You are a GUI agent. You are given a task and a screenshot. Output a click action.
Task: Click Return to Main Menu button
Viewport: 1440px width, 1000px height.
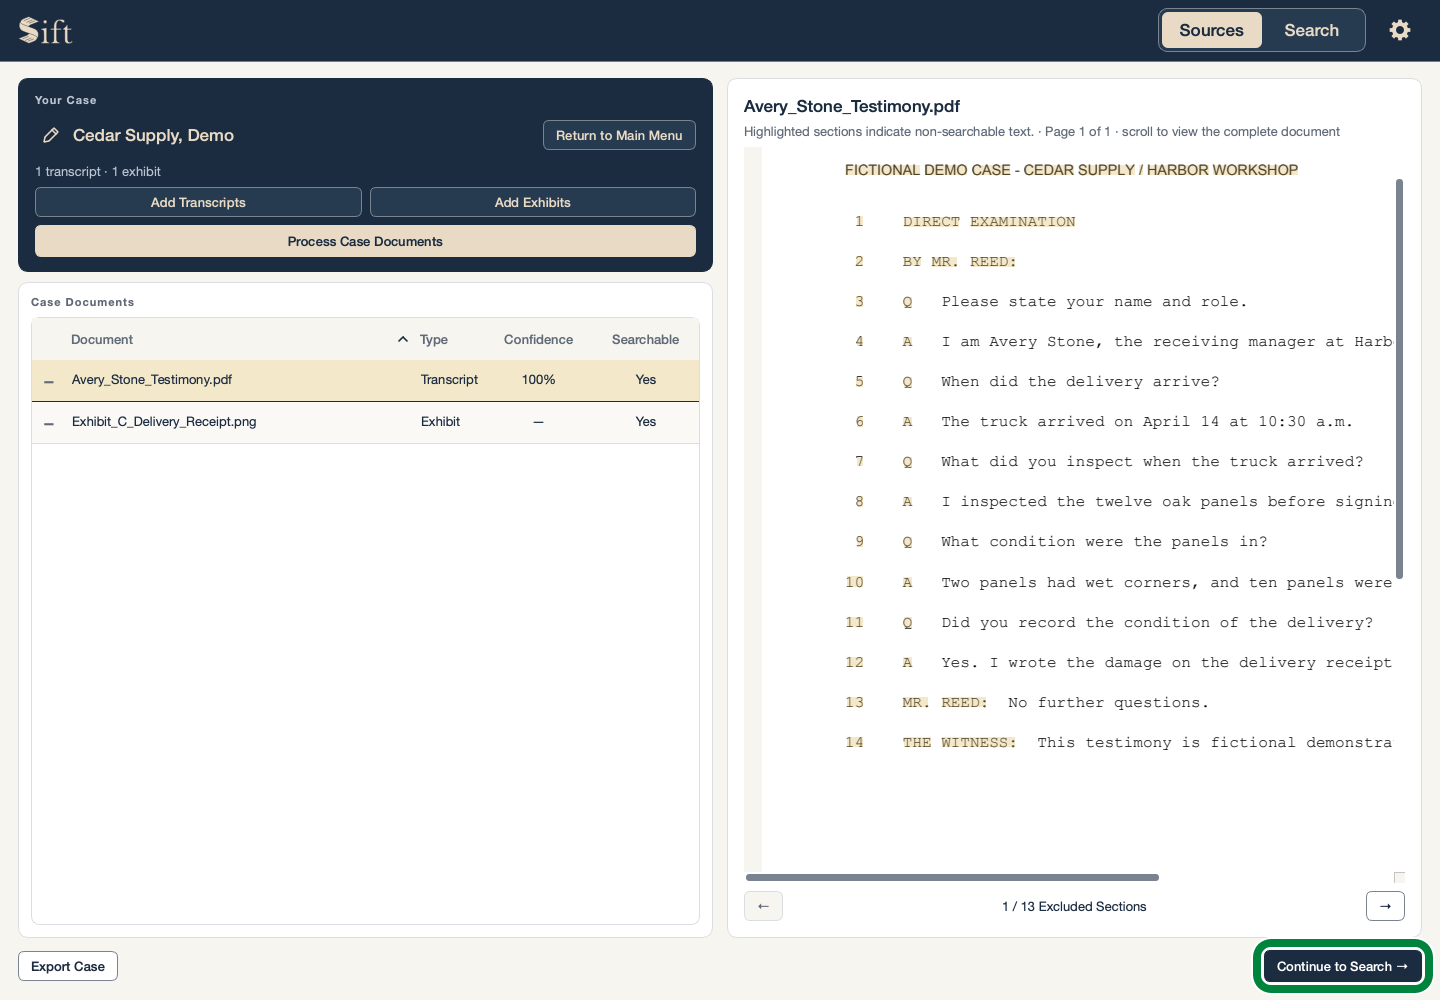(x=619, y=135)
